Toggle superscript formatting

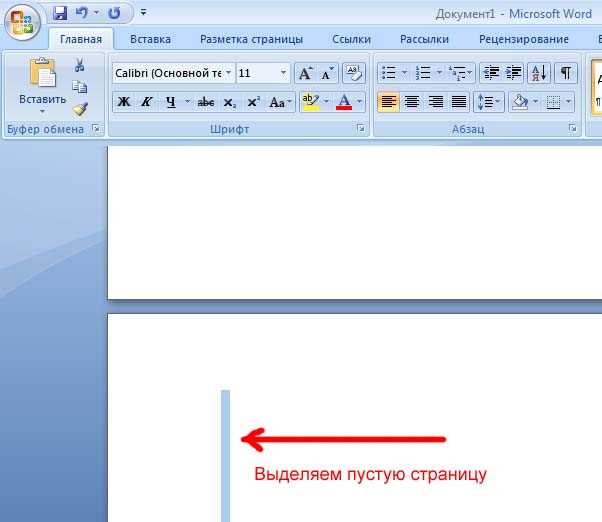pyautogui.click(x=253, y=102)
